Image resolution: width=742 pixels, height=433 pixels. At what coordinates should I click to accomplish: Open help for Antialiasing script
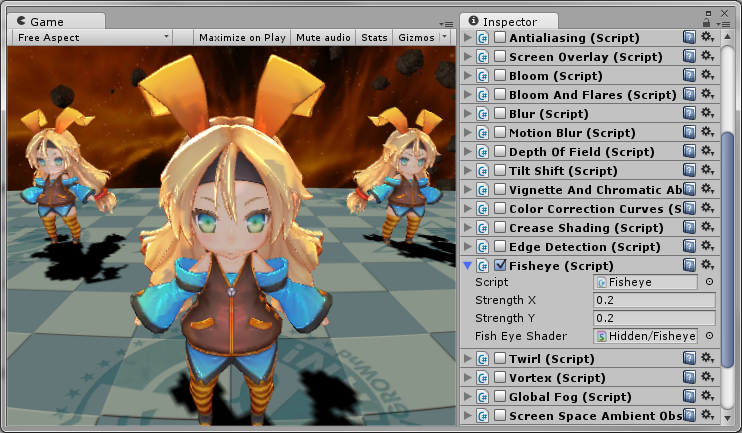tap(689, 37)
